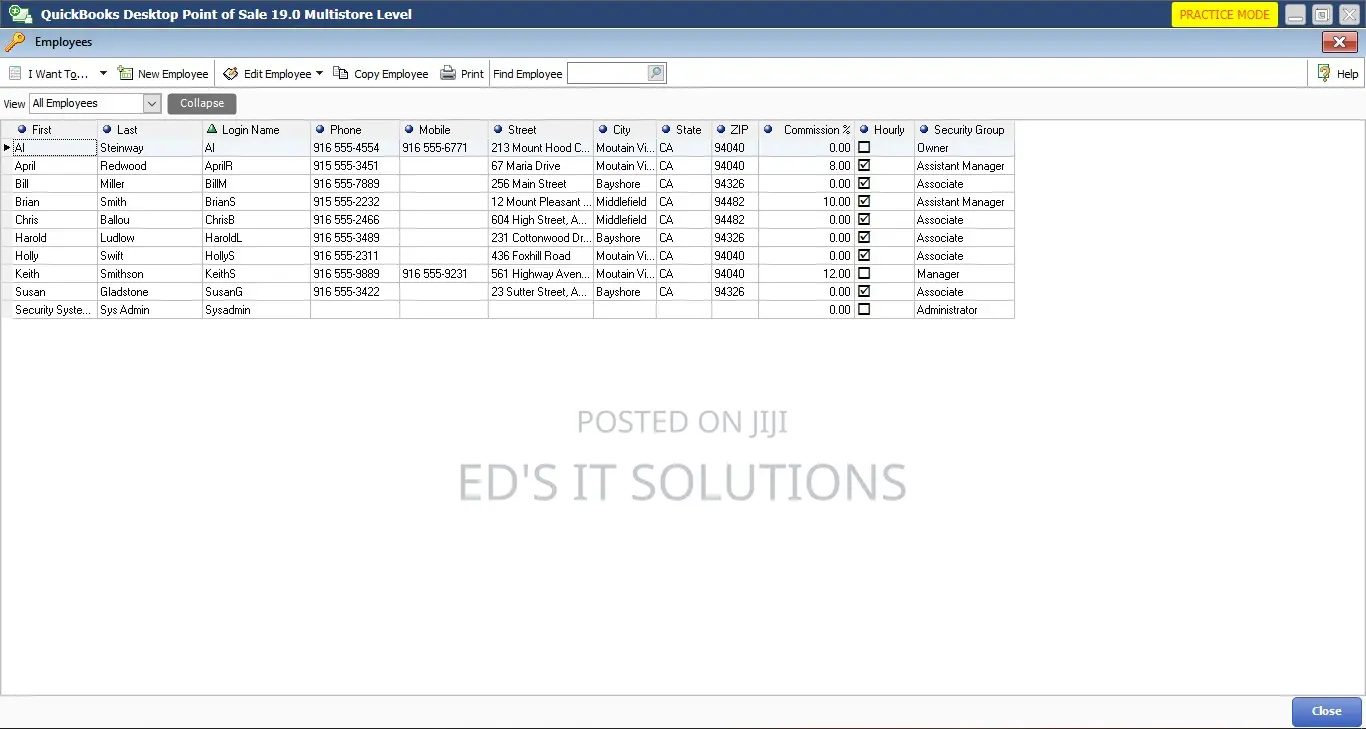Click the Print label in toolbar
The width and height of the screenshot is (1366, 729).
(x=472, y=74)
